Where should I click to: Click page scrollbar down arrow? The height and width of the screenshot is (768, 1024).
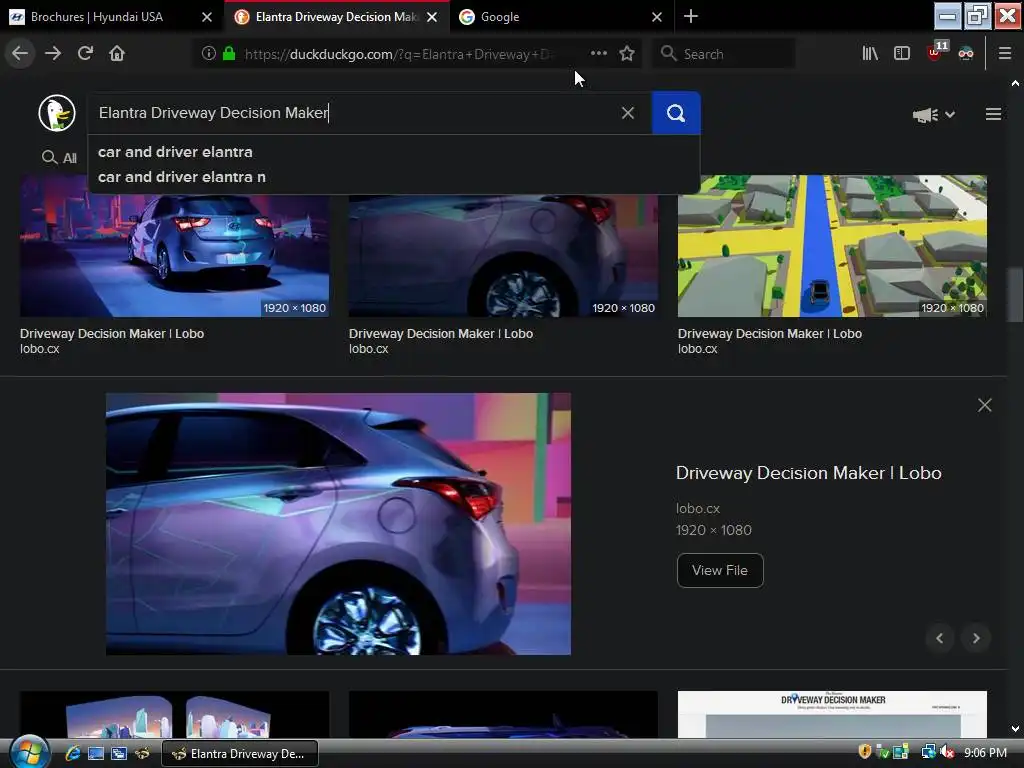click(1015, 729)
